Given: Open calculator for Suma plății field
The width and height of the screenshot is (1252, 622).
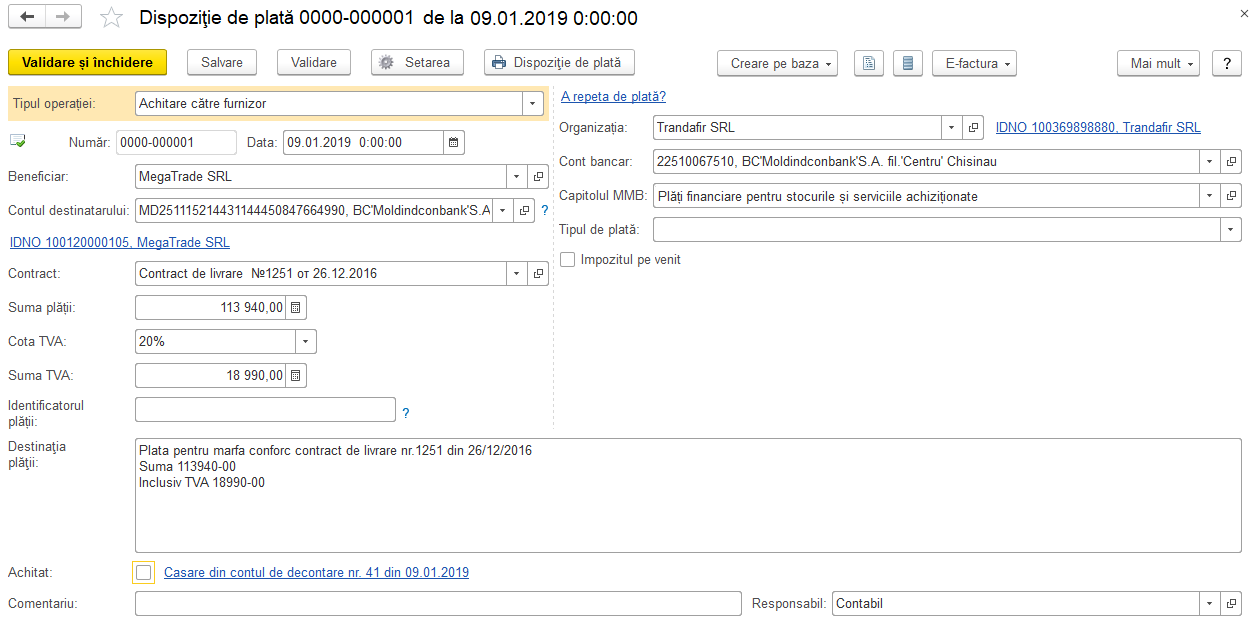Looking at the screenshot, I should pyautogui.click(x=296, y=308).
